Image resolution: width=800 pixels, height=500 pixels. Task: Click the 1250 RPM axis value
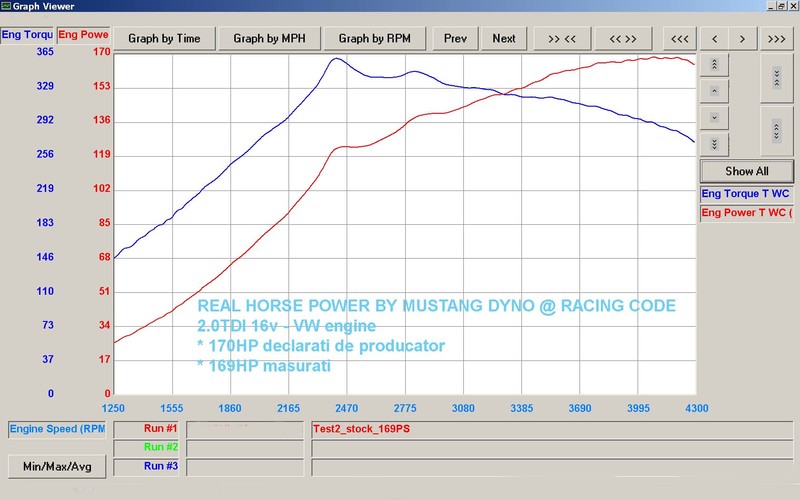pyautogui.click(x=113, y=408)
